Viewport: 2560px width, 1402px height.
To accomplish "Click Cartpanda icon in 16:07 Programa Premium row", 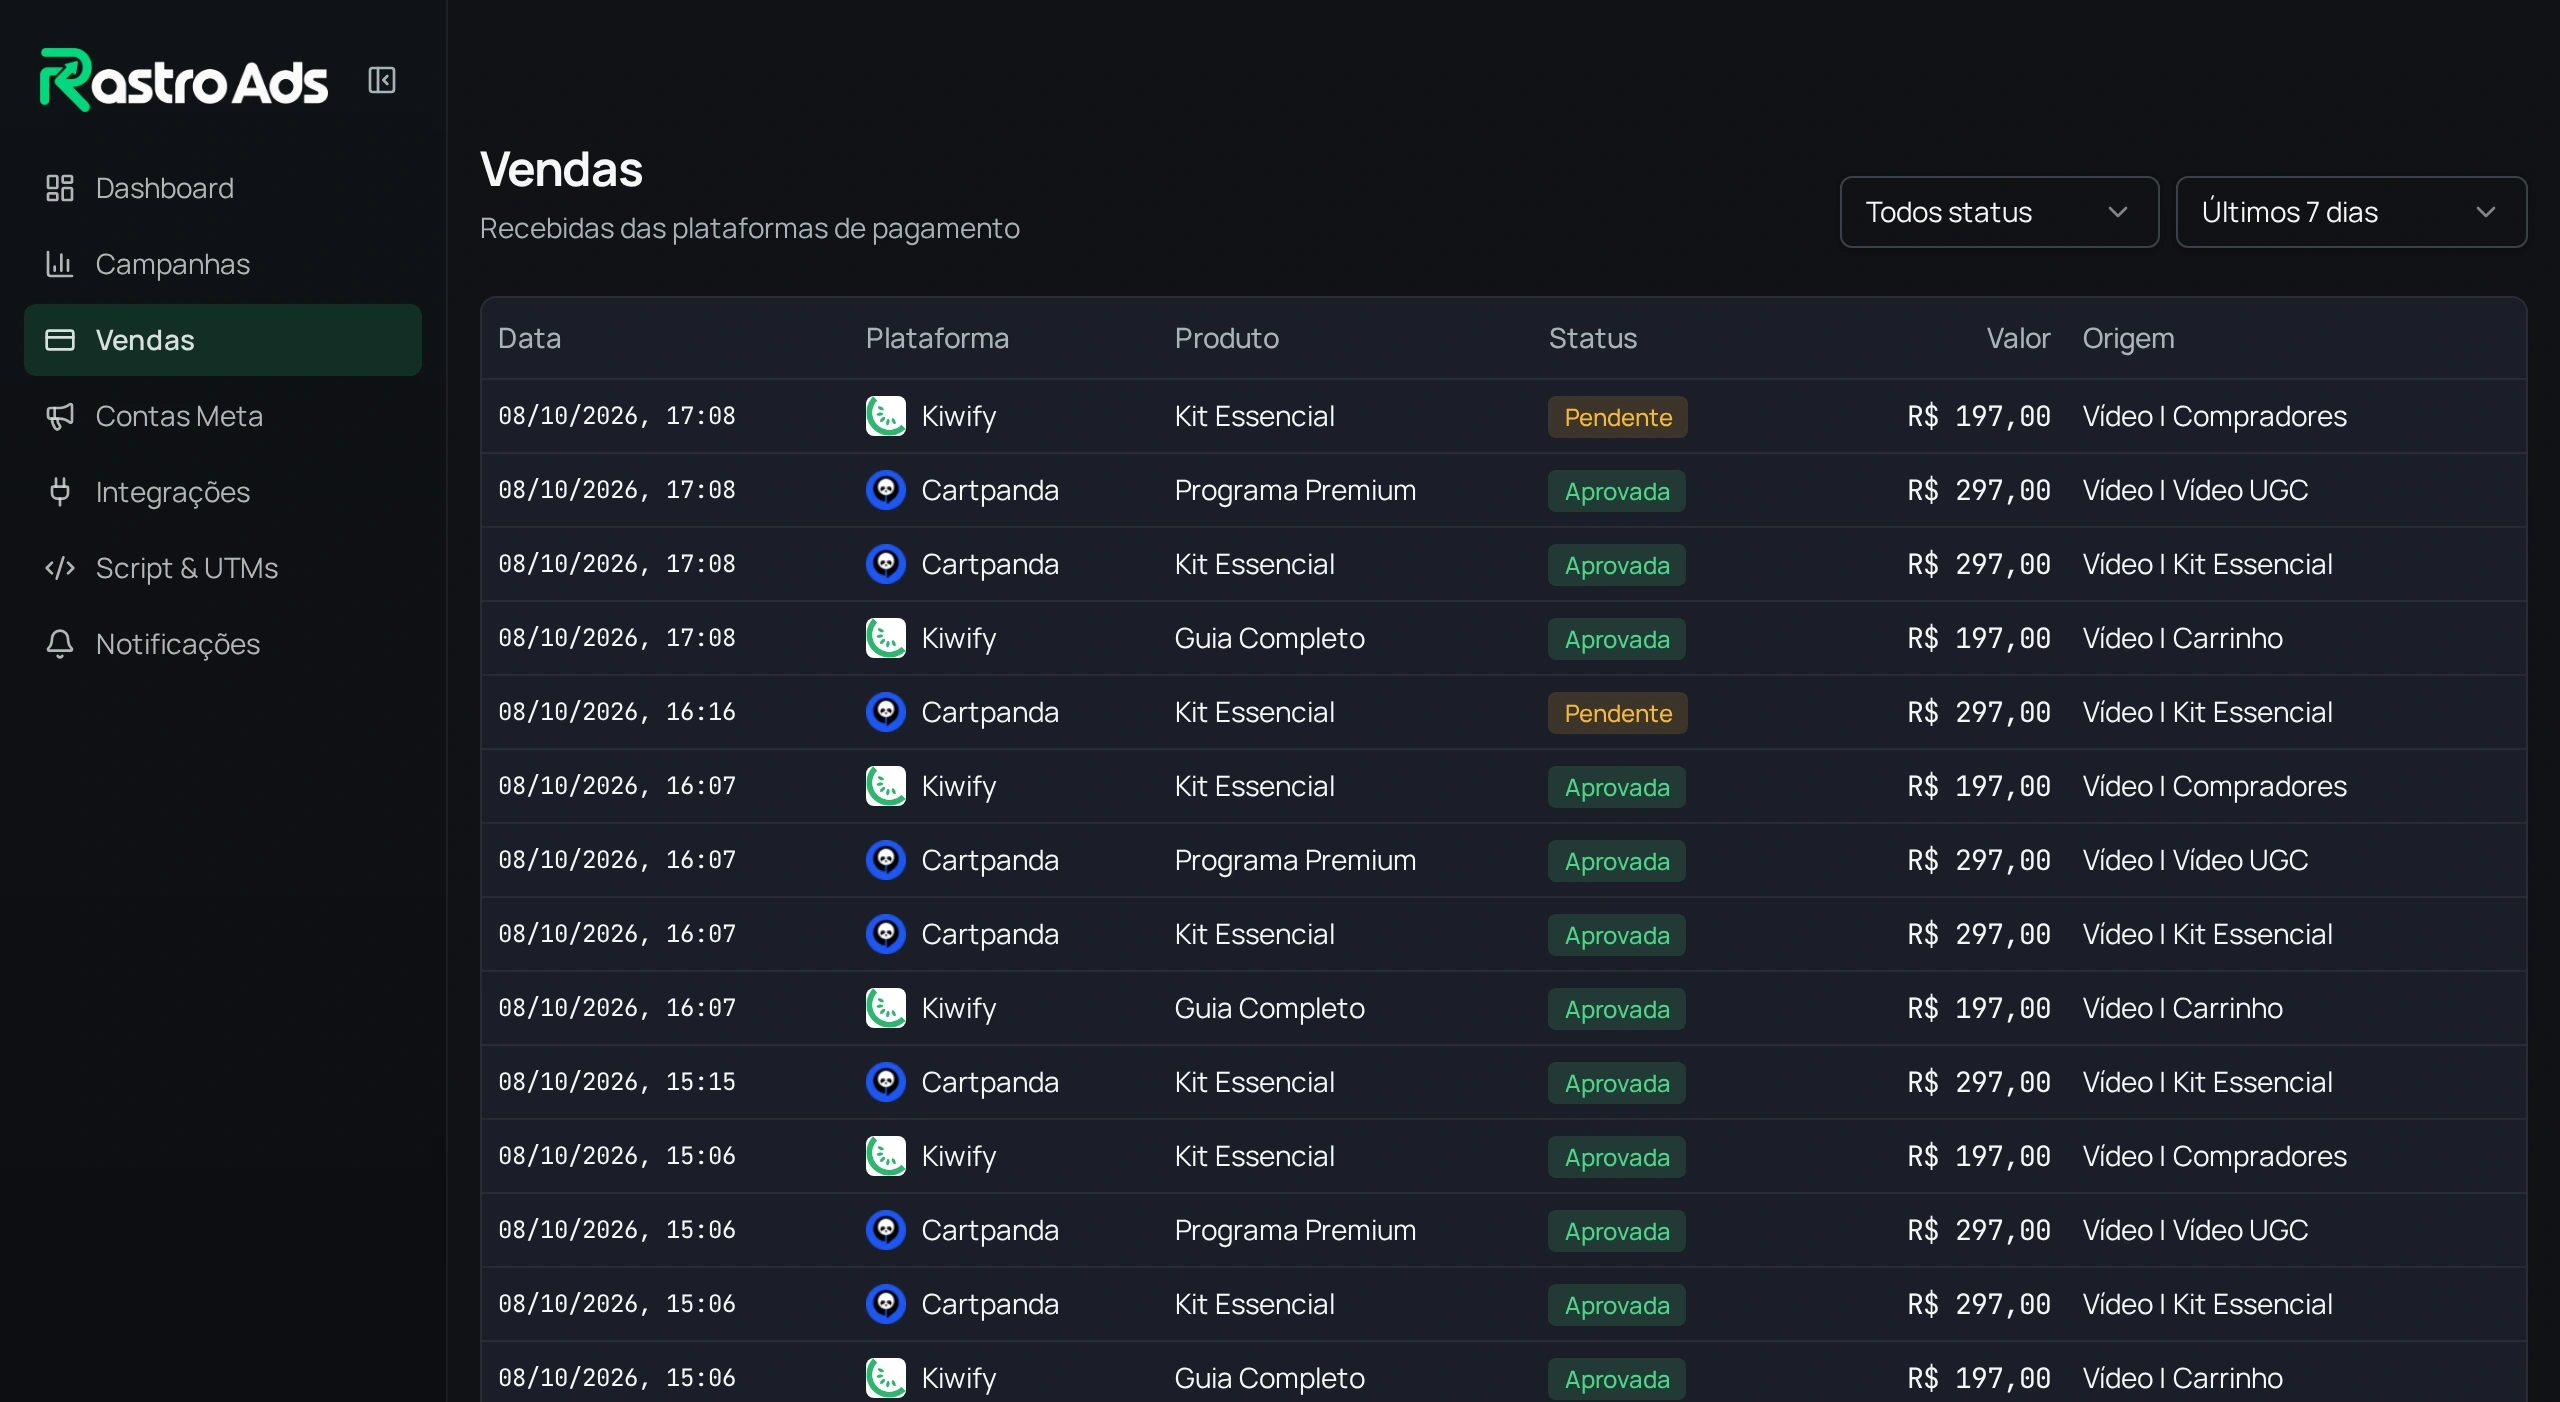I will [x=886, y=860].
